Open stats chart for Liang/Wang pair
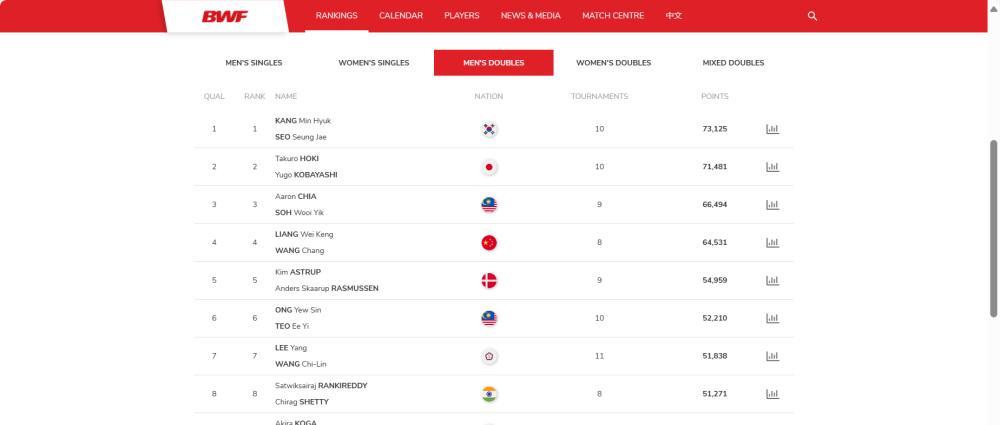Image resolution: width=1000 pixels, height=425 pixels. (x=772, y=242)
